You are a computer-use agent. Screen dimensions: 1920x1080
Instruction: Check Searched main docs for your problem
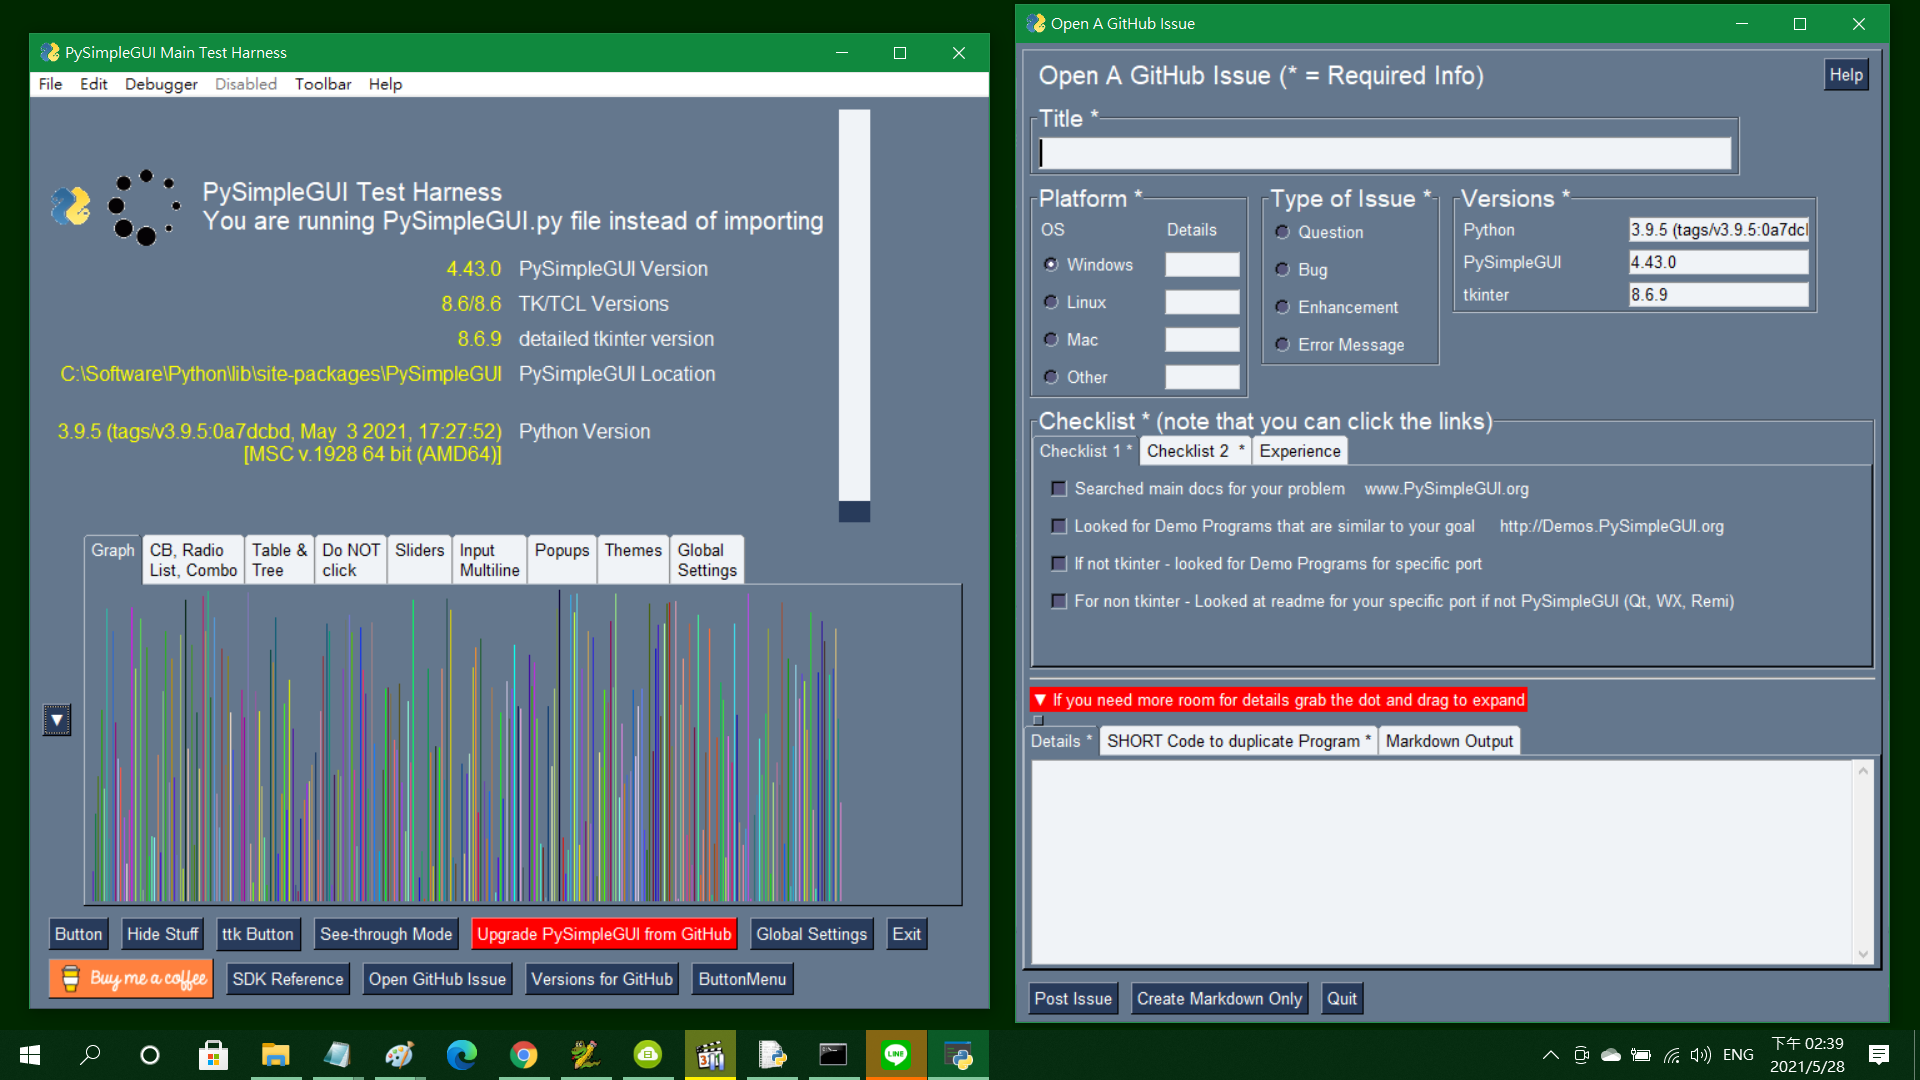(x=1059, y=489)
